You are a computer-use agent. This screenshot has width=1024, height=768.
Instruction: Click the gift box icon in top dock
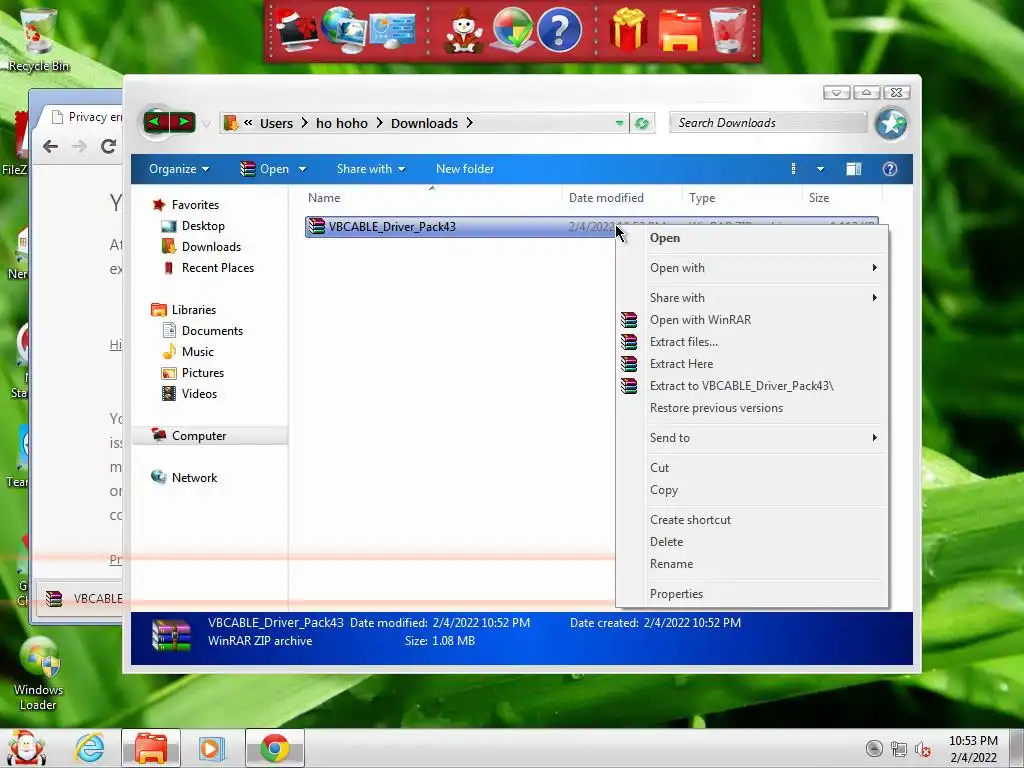point(628,29)
